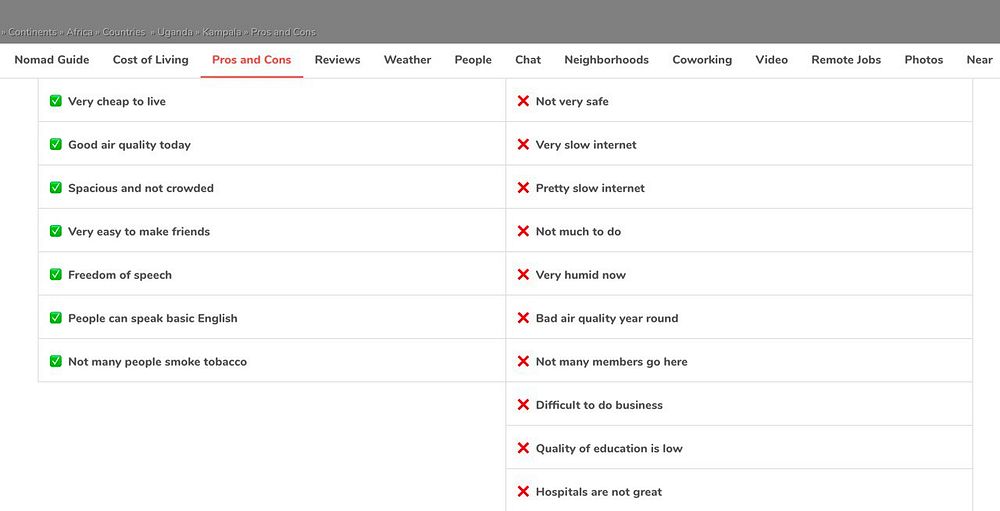
Task: Switch to the Weather tab
Action: tap(407, 60)
